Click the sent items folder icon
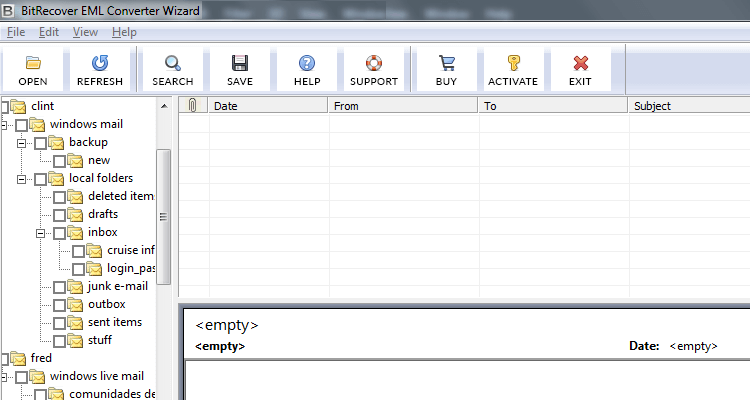750x400 pixels. (75, 322)
